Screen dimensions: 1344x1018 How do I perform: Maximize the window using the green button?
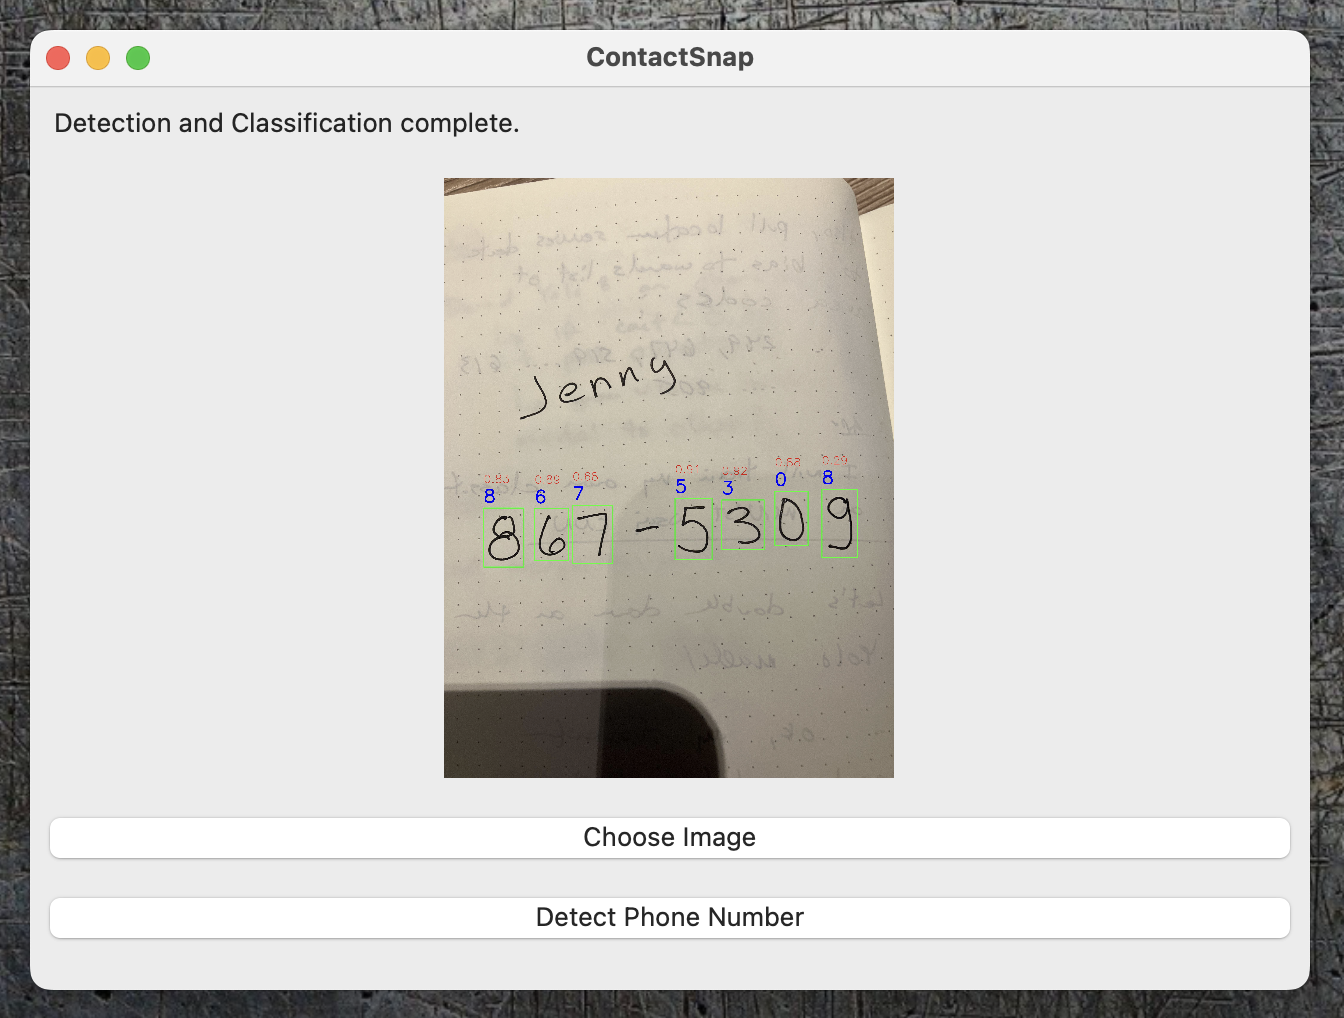click(x=138, y=58)
